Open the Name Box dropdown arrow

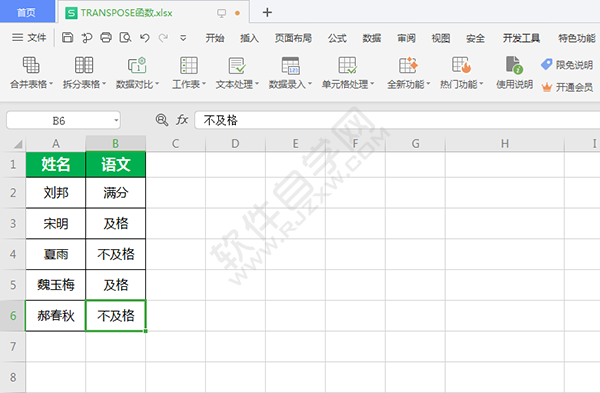click(x=116, y=121)
